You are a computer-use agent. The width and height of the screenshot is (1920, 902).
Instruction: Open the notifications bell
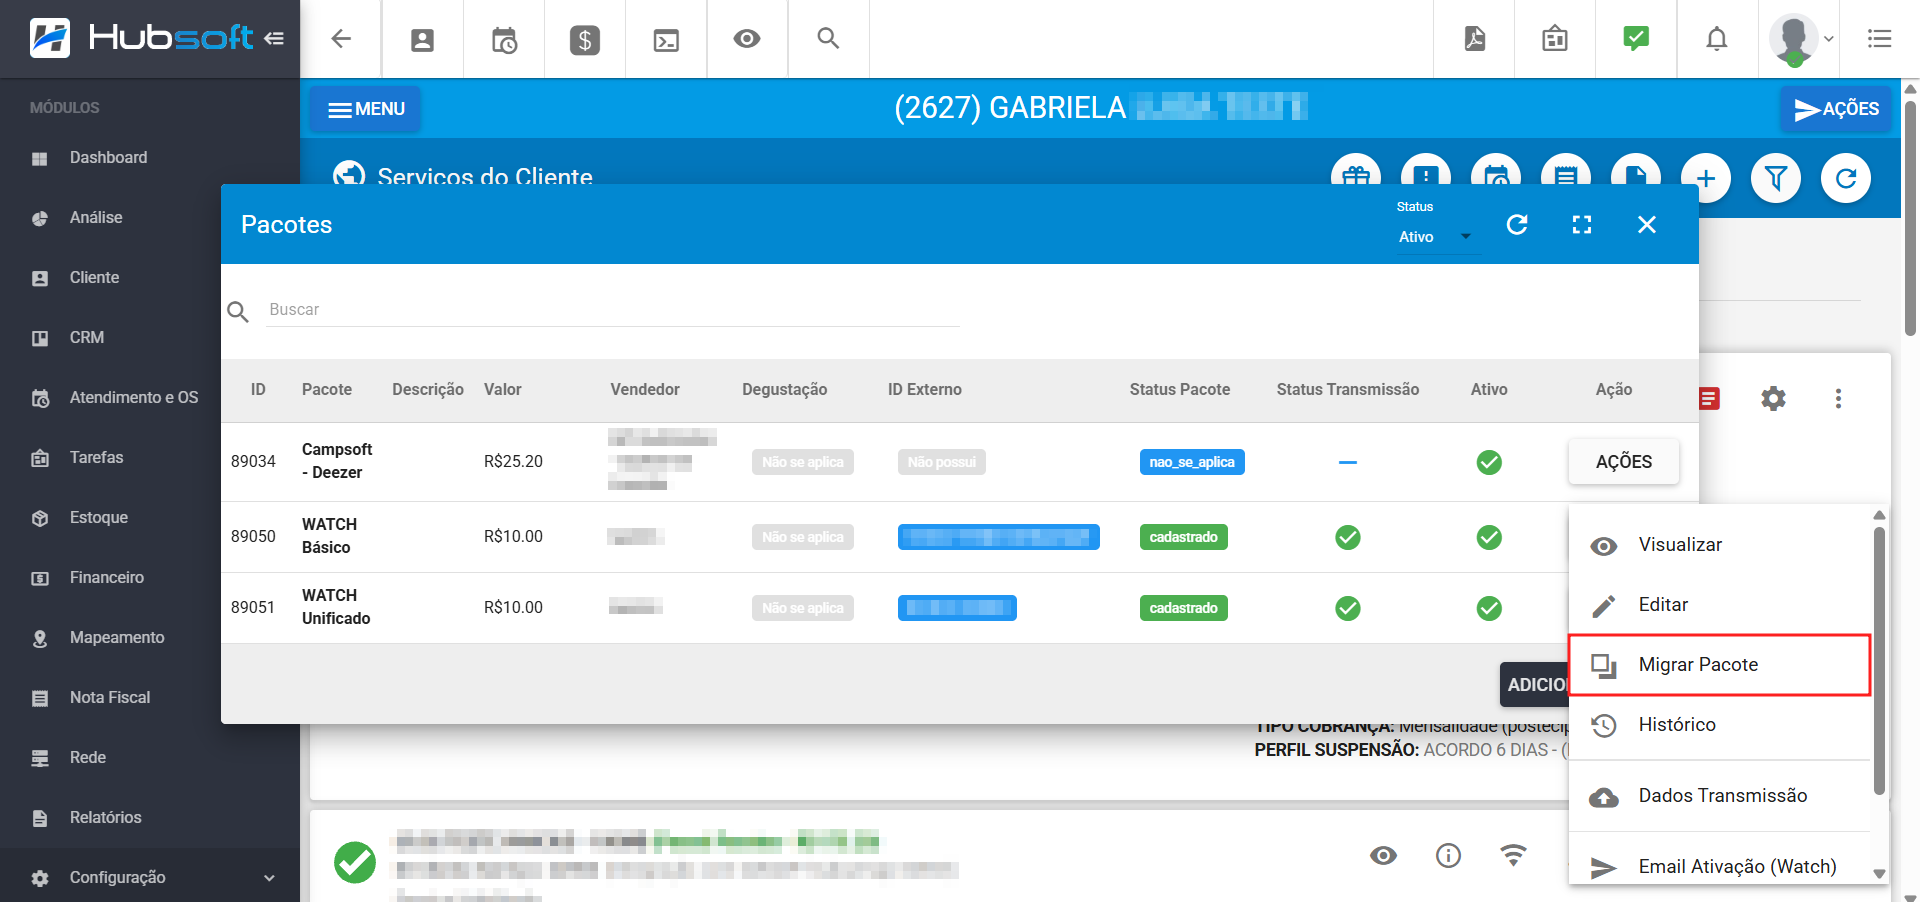tap(1716, 39)
